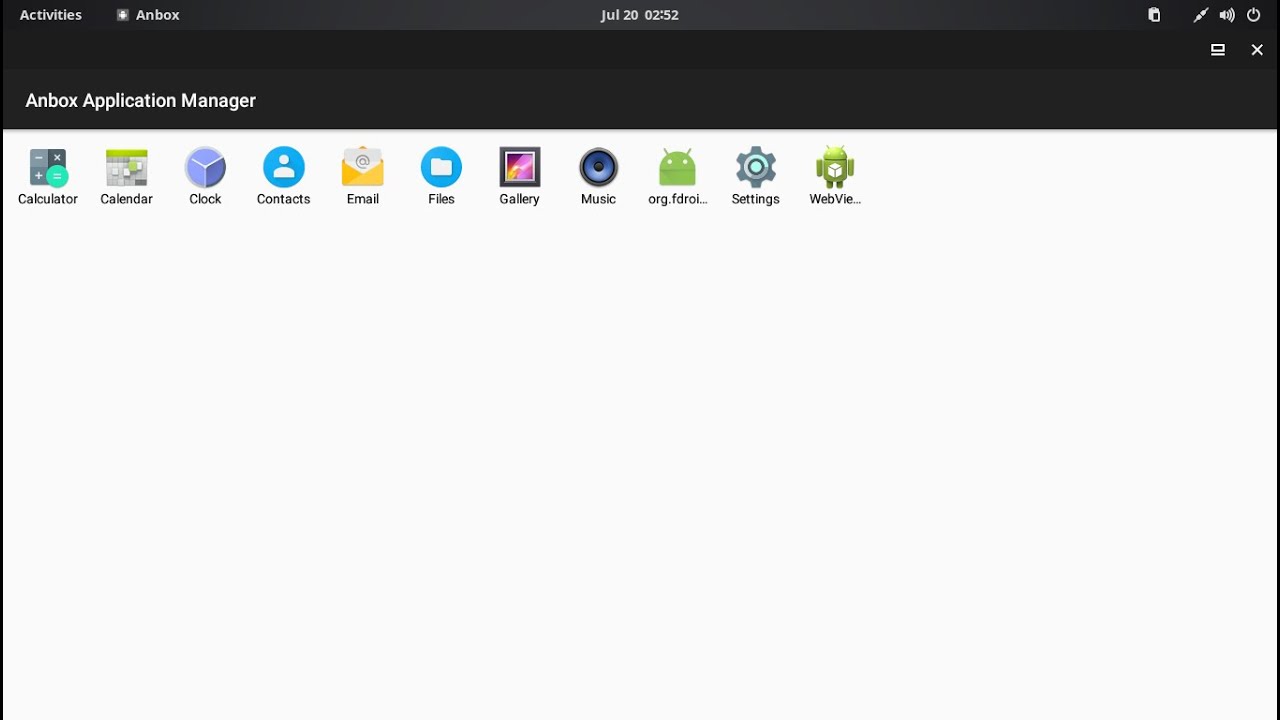Viewport: 1280px width, 720px height.
Task: Open the power menu icon
Action: [1253, 15]
